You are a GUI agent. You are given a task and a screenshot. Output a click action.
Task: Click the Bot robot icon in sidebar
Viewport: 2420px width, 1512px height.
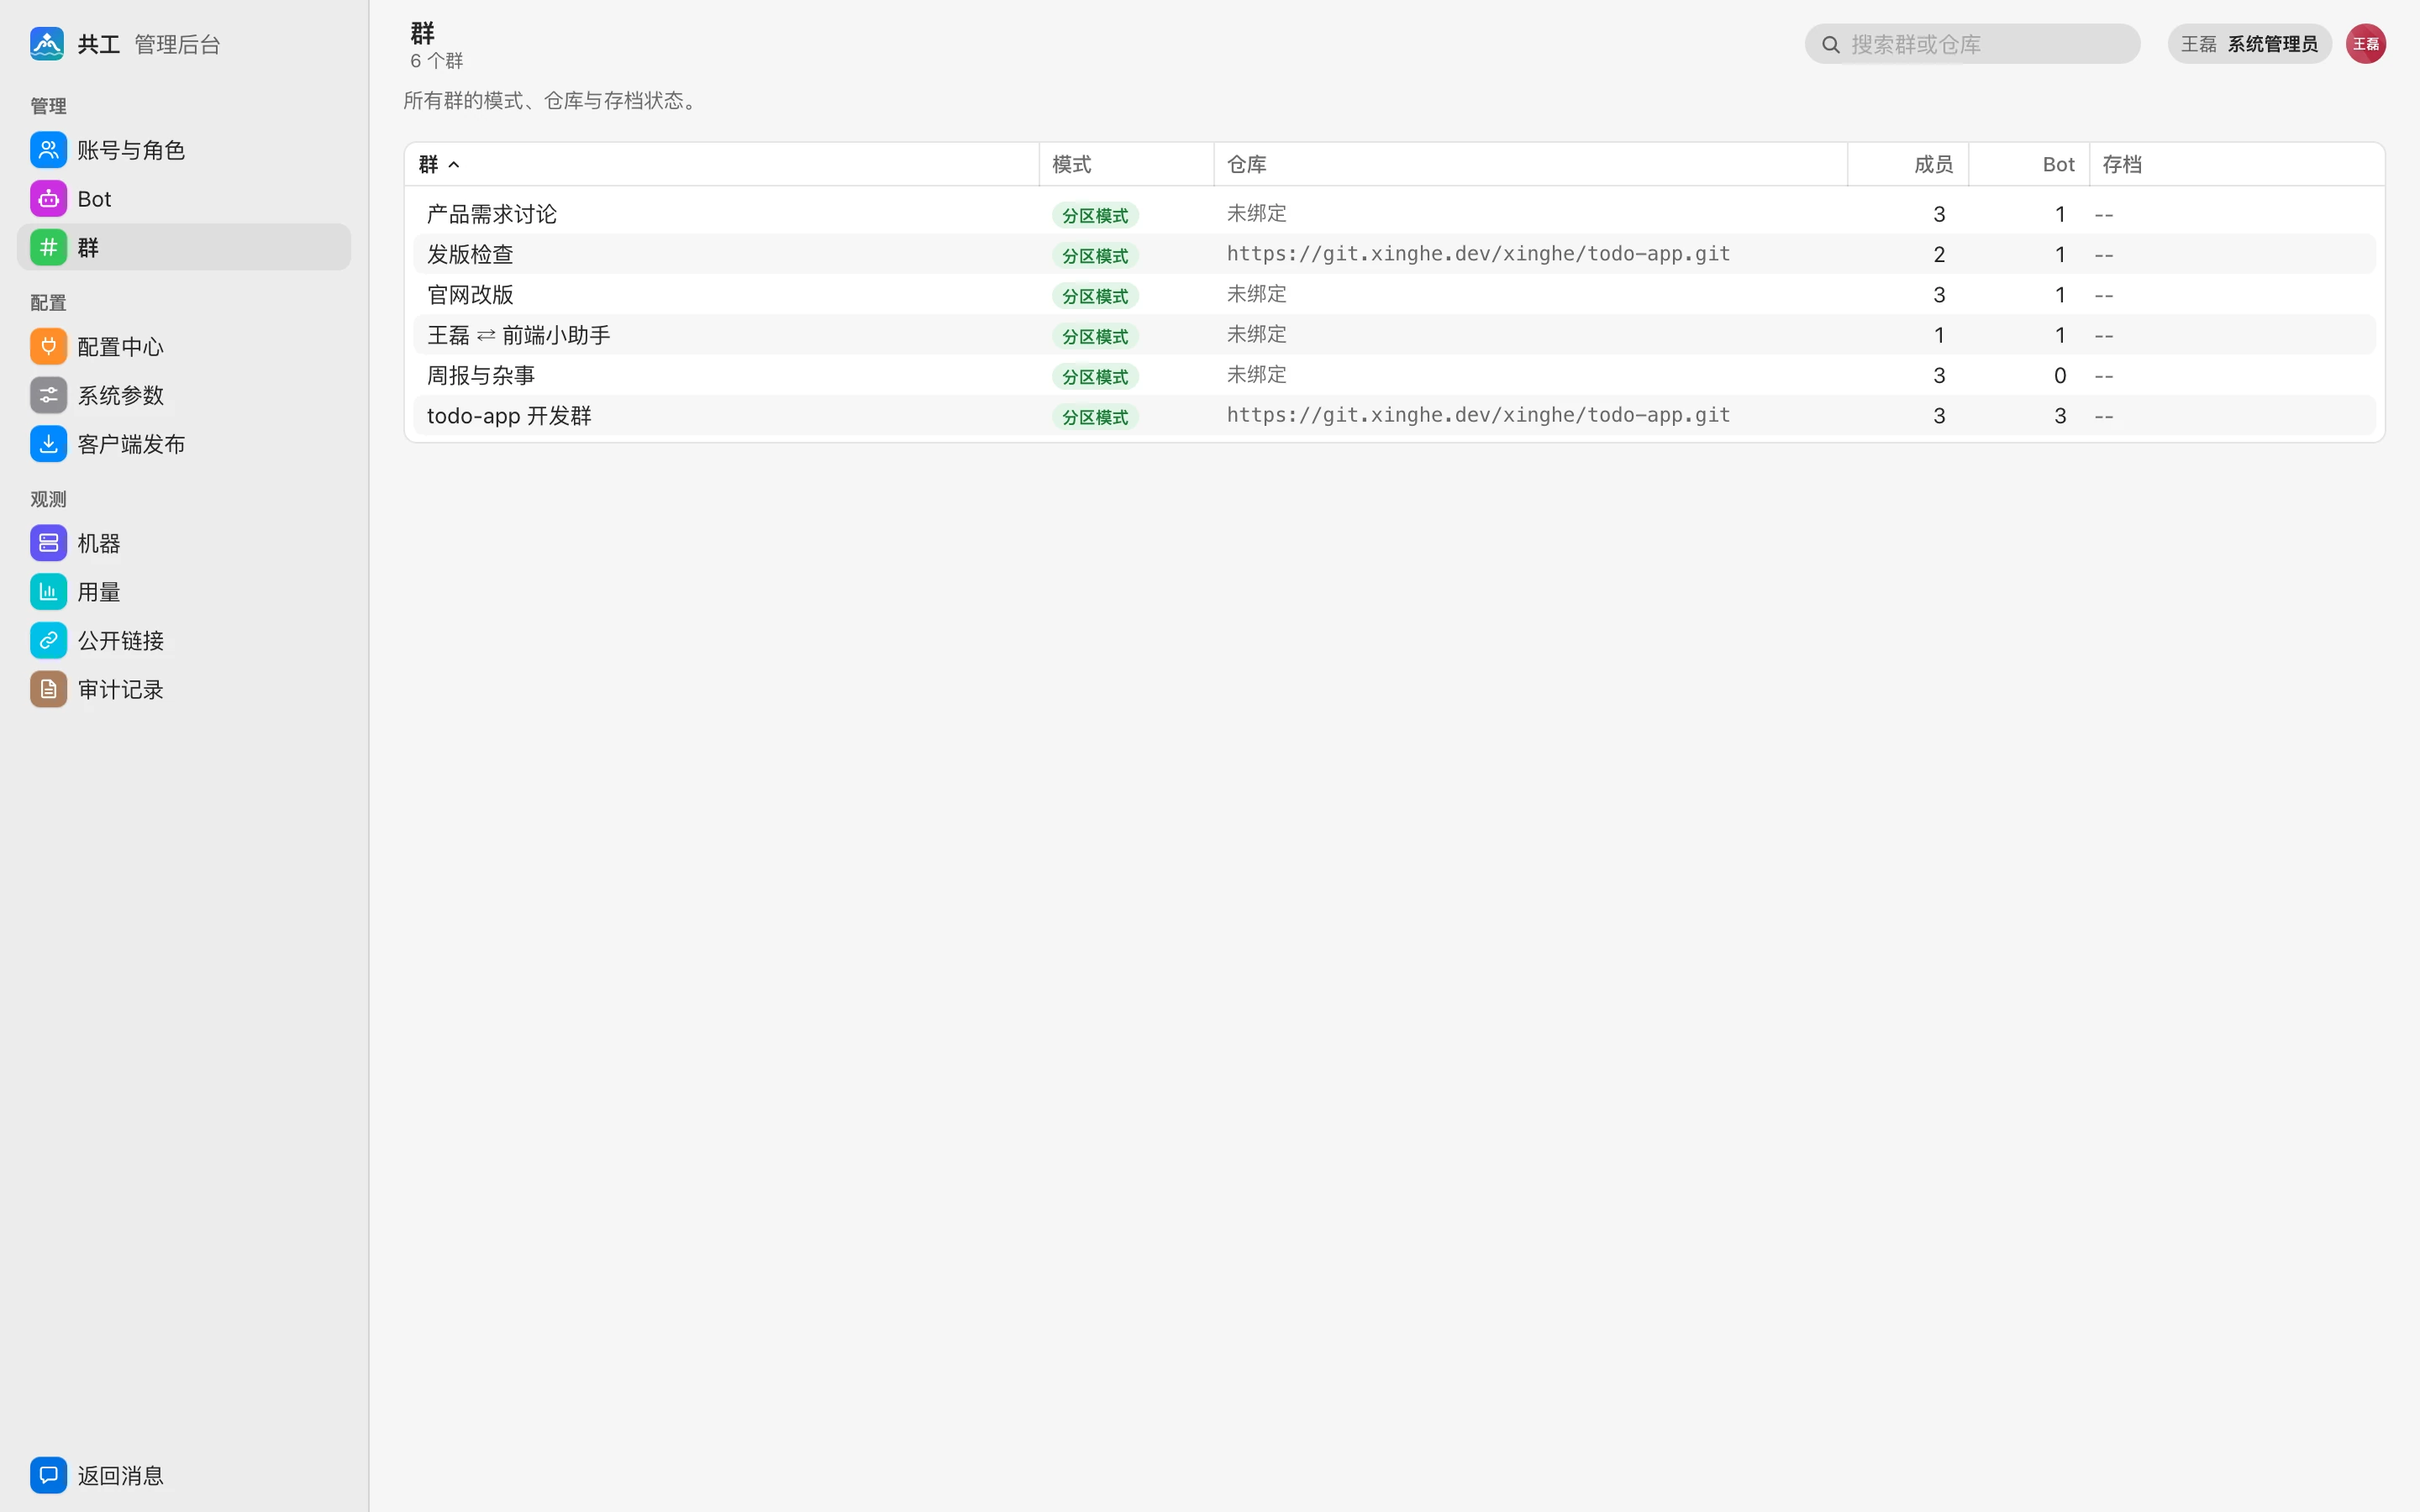(48, 199)
